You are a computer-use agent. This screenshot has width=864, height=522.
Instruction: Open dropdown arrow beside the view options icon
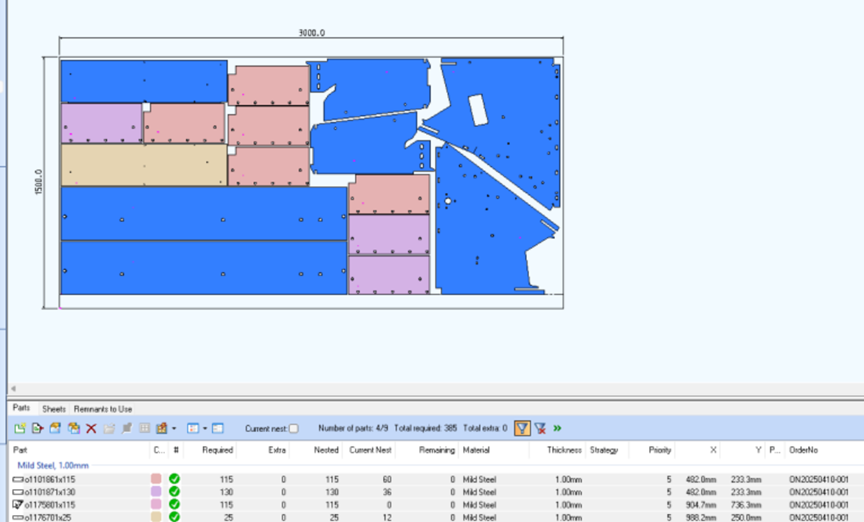point(205,428)
